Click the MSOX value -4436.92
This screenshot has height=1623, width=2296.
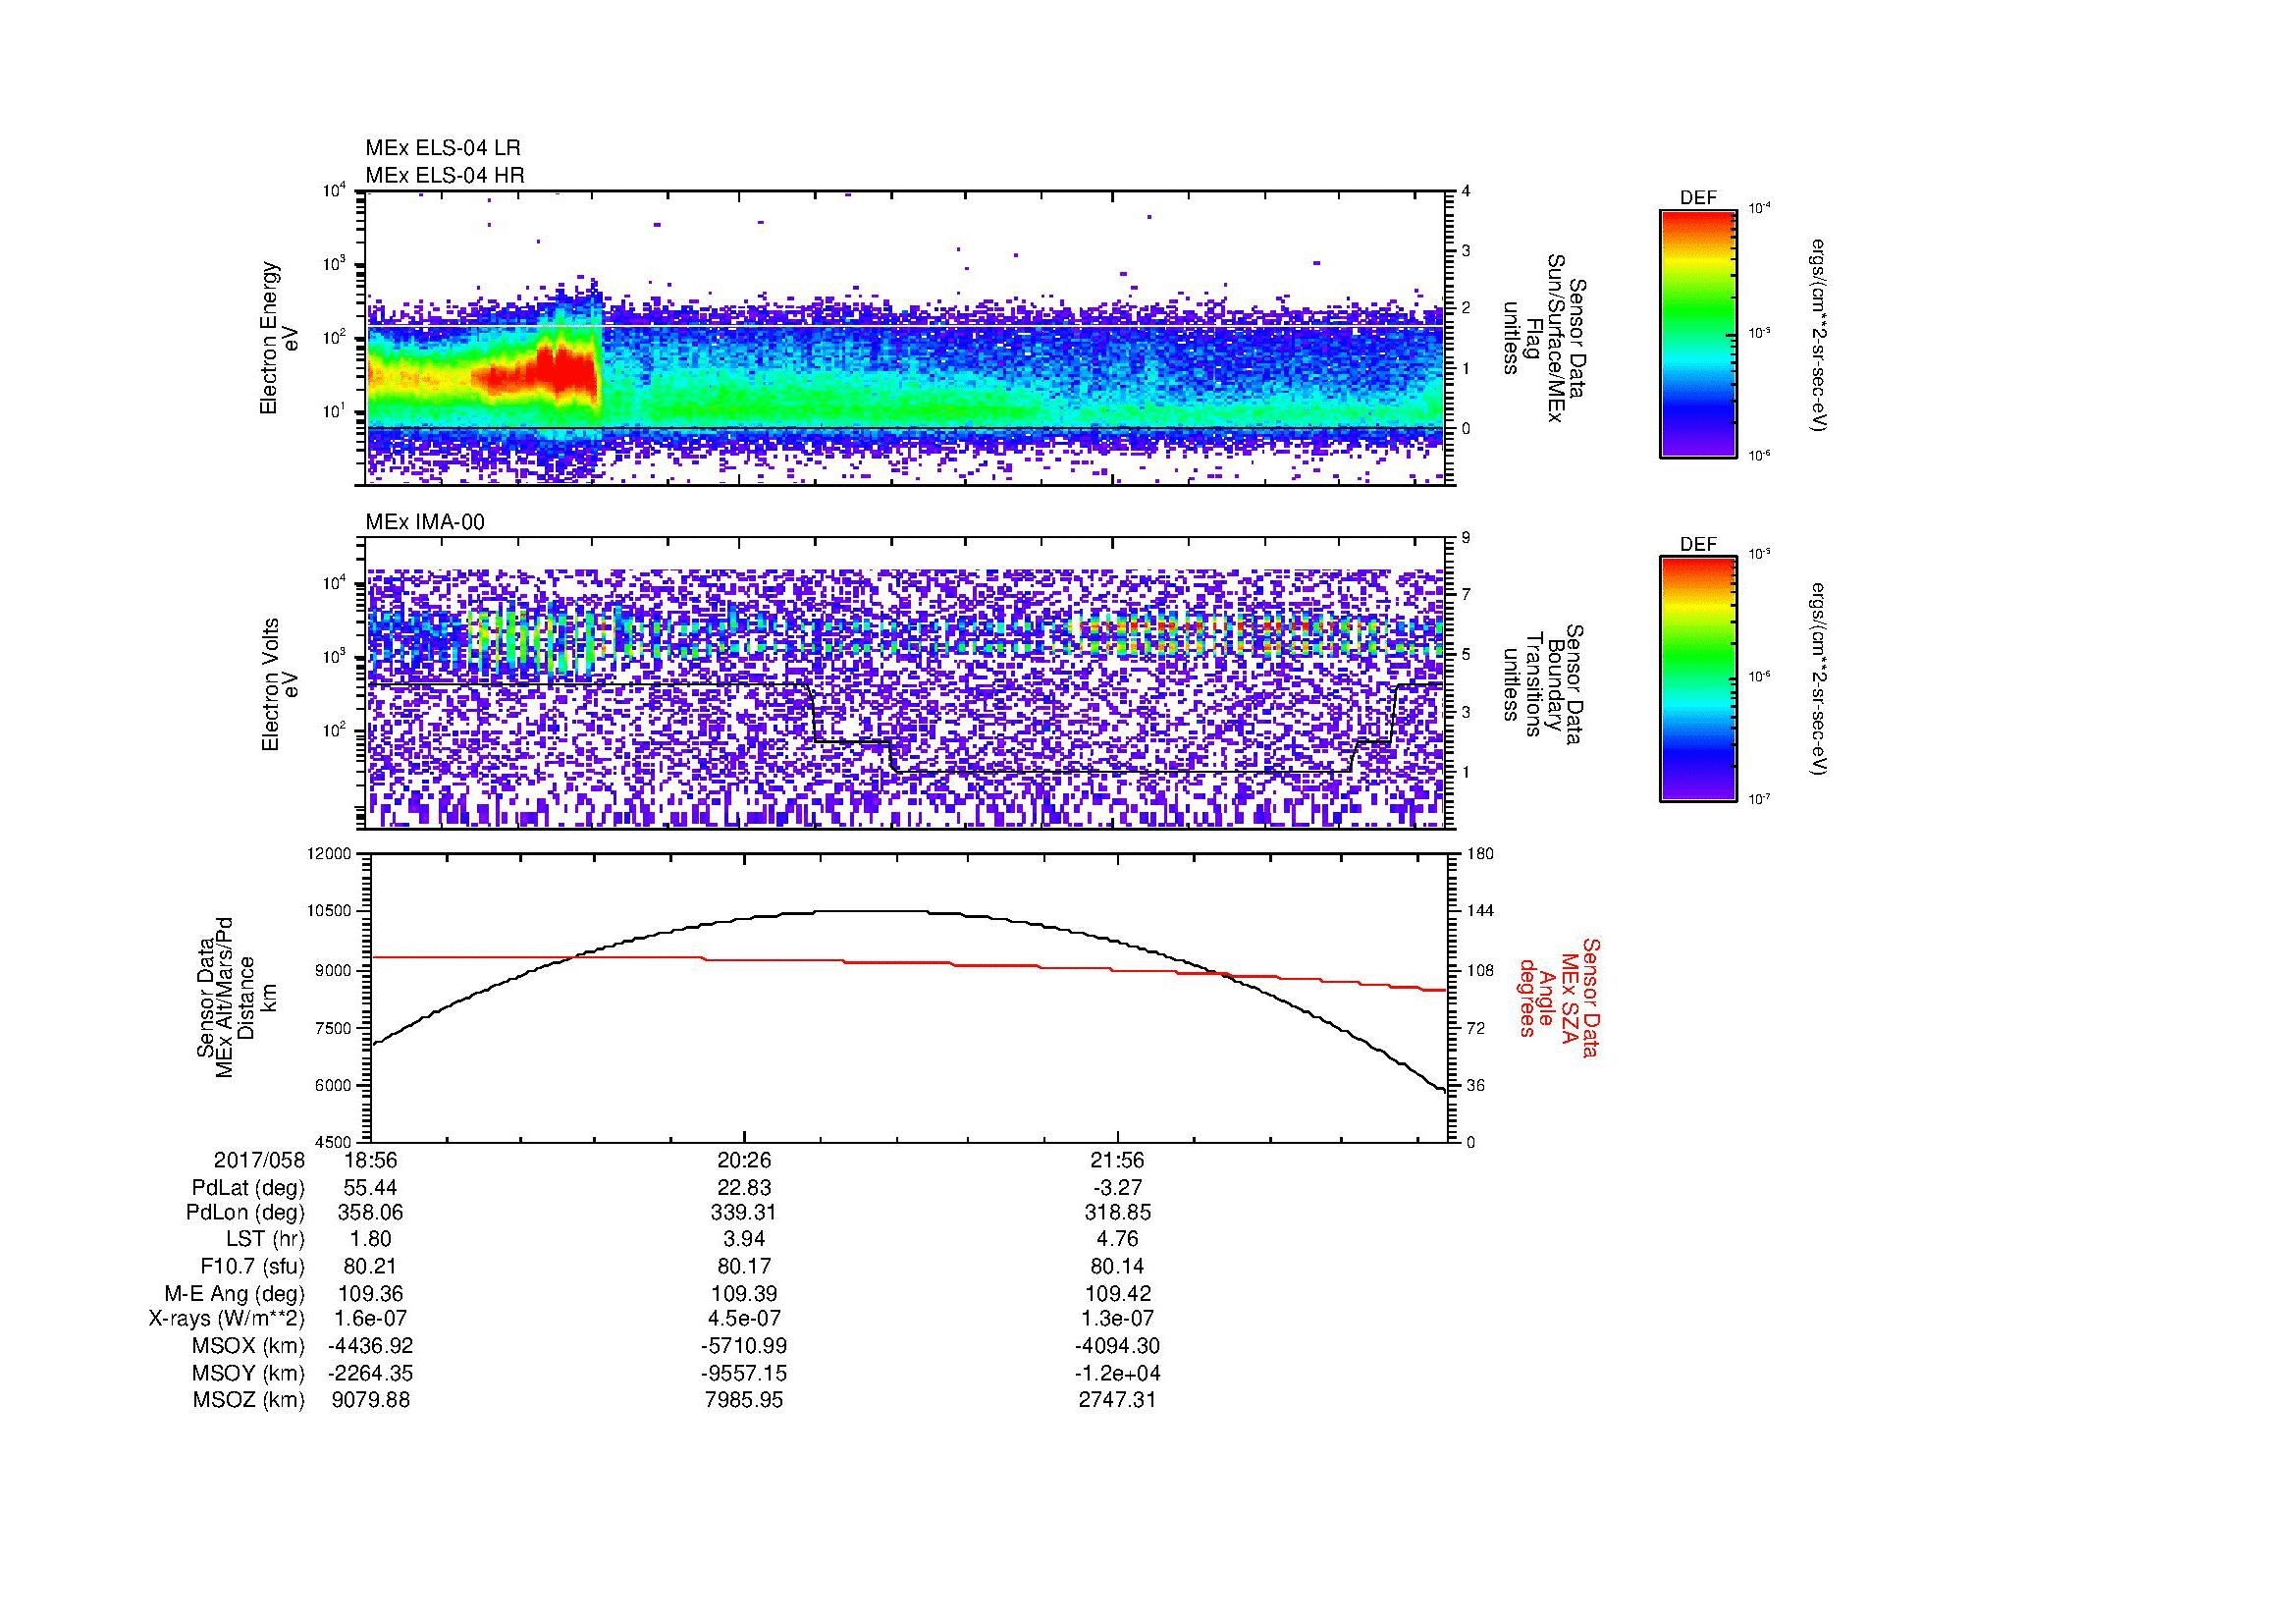pos(371,1346)
